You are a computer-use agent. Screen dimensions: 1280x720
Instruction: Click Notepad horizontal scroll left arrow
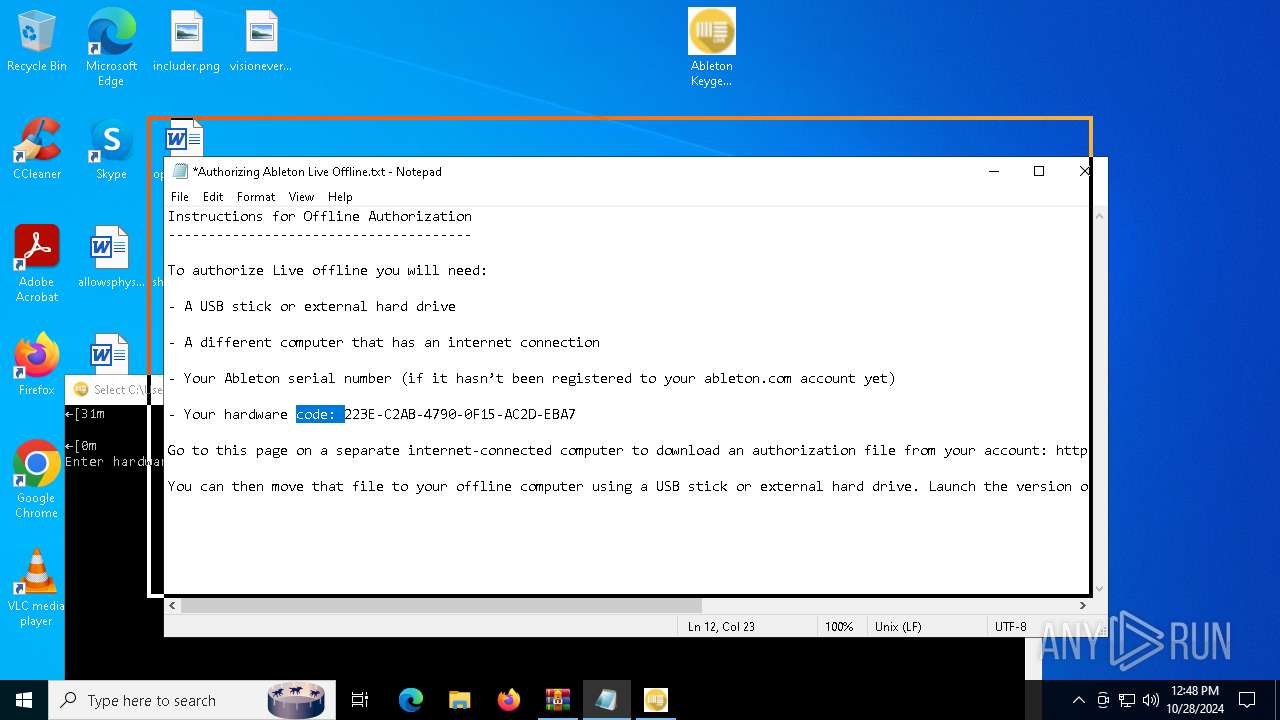coord(173,605)
